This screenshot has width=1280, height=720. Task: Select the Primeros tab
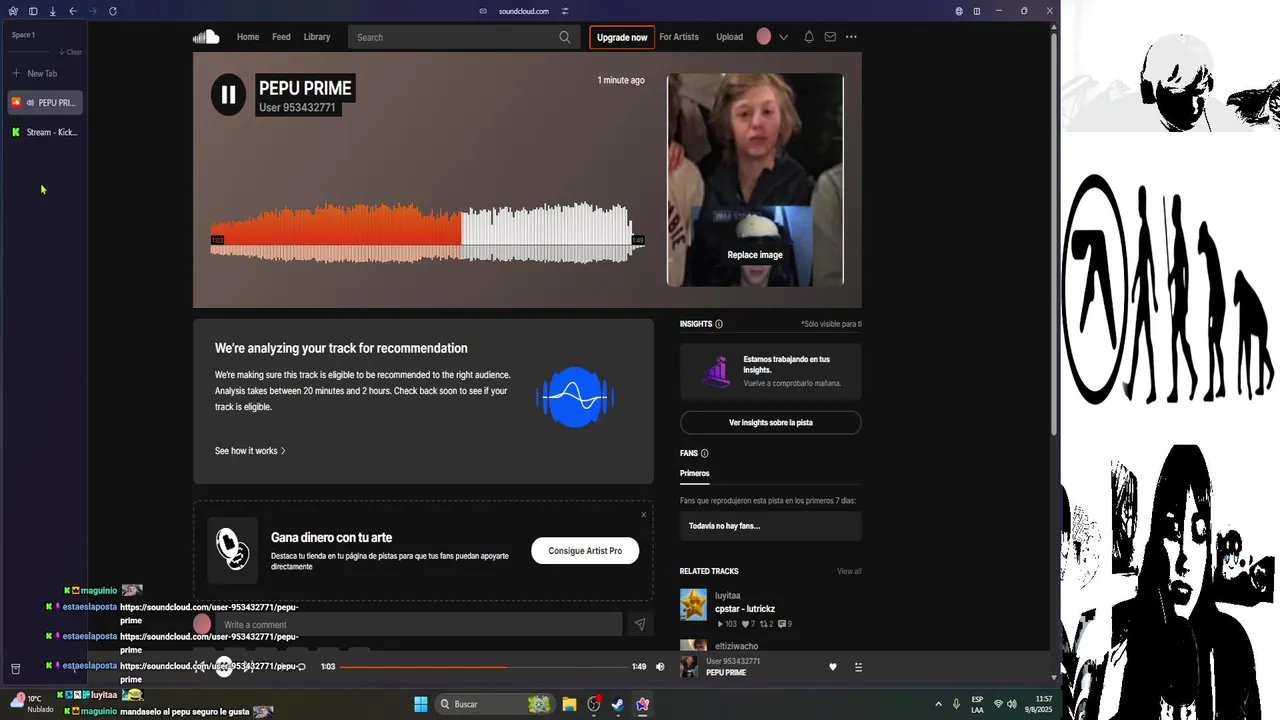[695, 473]
